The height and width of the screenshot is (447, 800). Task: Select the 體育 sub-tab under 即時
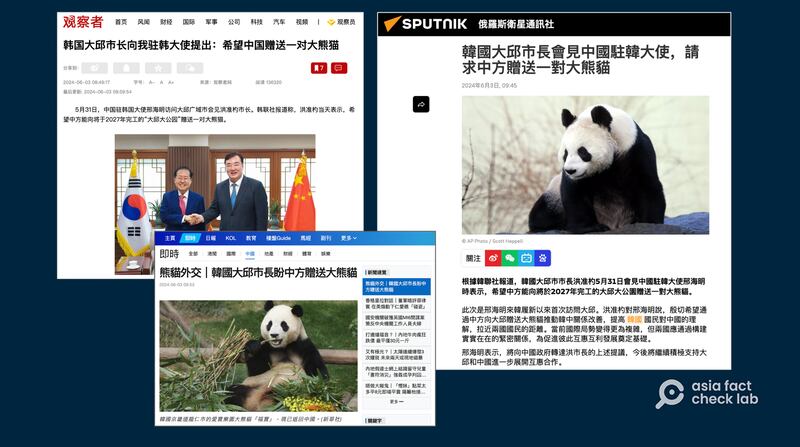click(x=307, y=254)
